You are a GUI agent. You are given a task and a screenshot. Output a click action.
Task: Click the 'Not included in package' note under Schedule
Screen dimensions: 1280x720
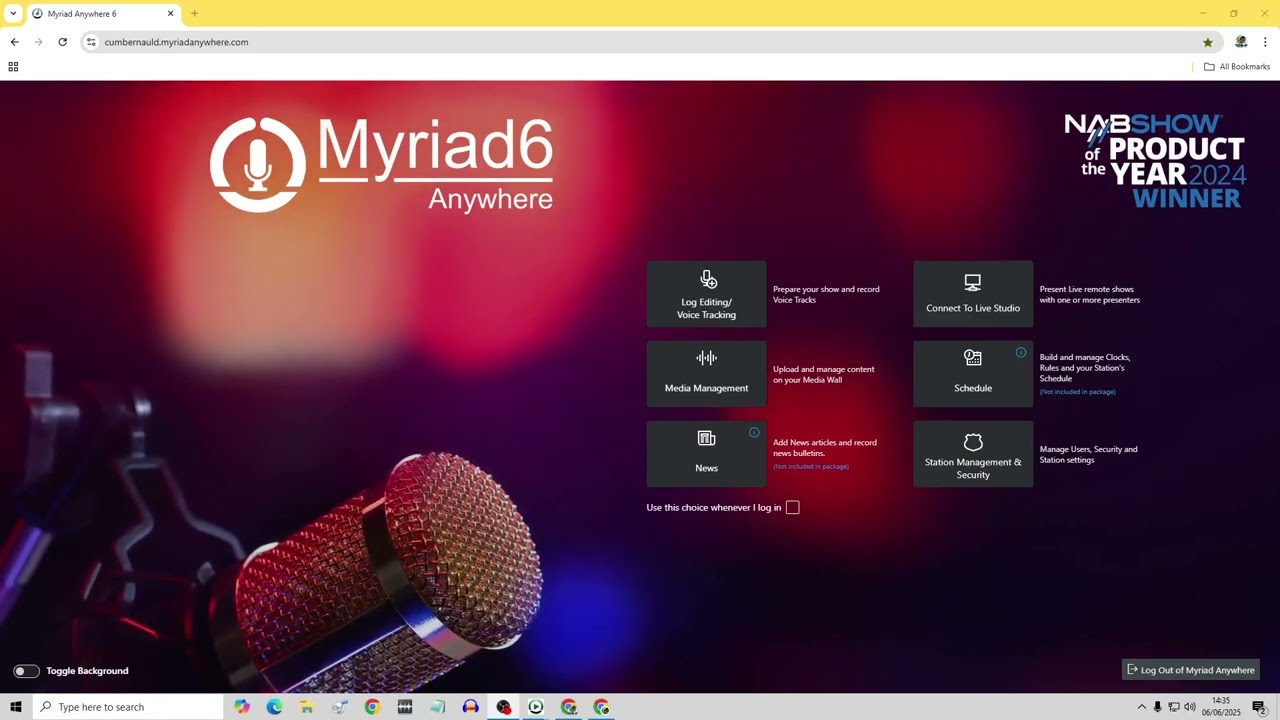(x=1077, y=392)
